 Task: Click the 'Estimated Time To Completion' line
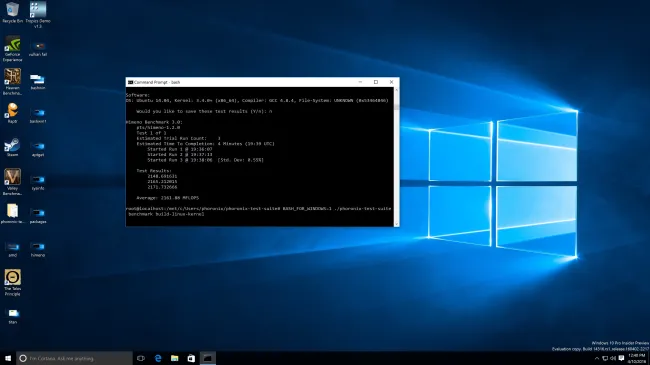[205, 144]
